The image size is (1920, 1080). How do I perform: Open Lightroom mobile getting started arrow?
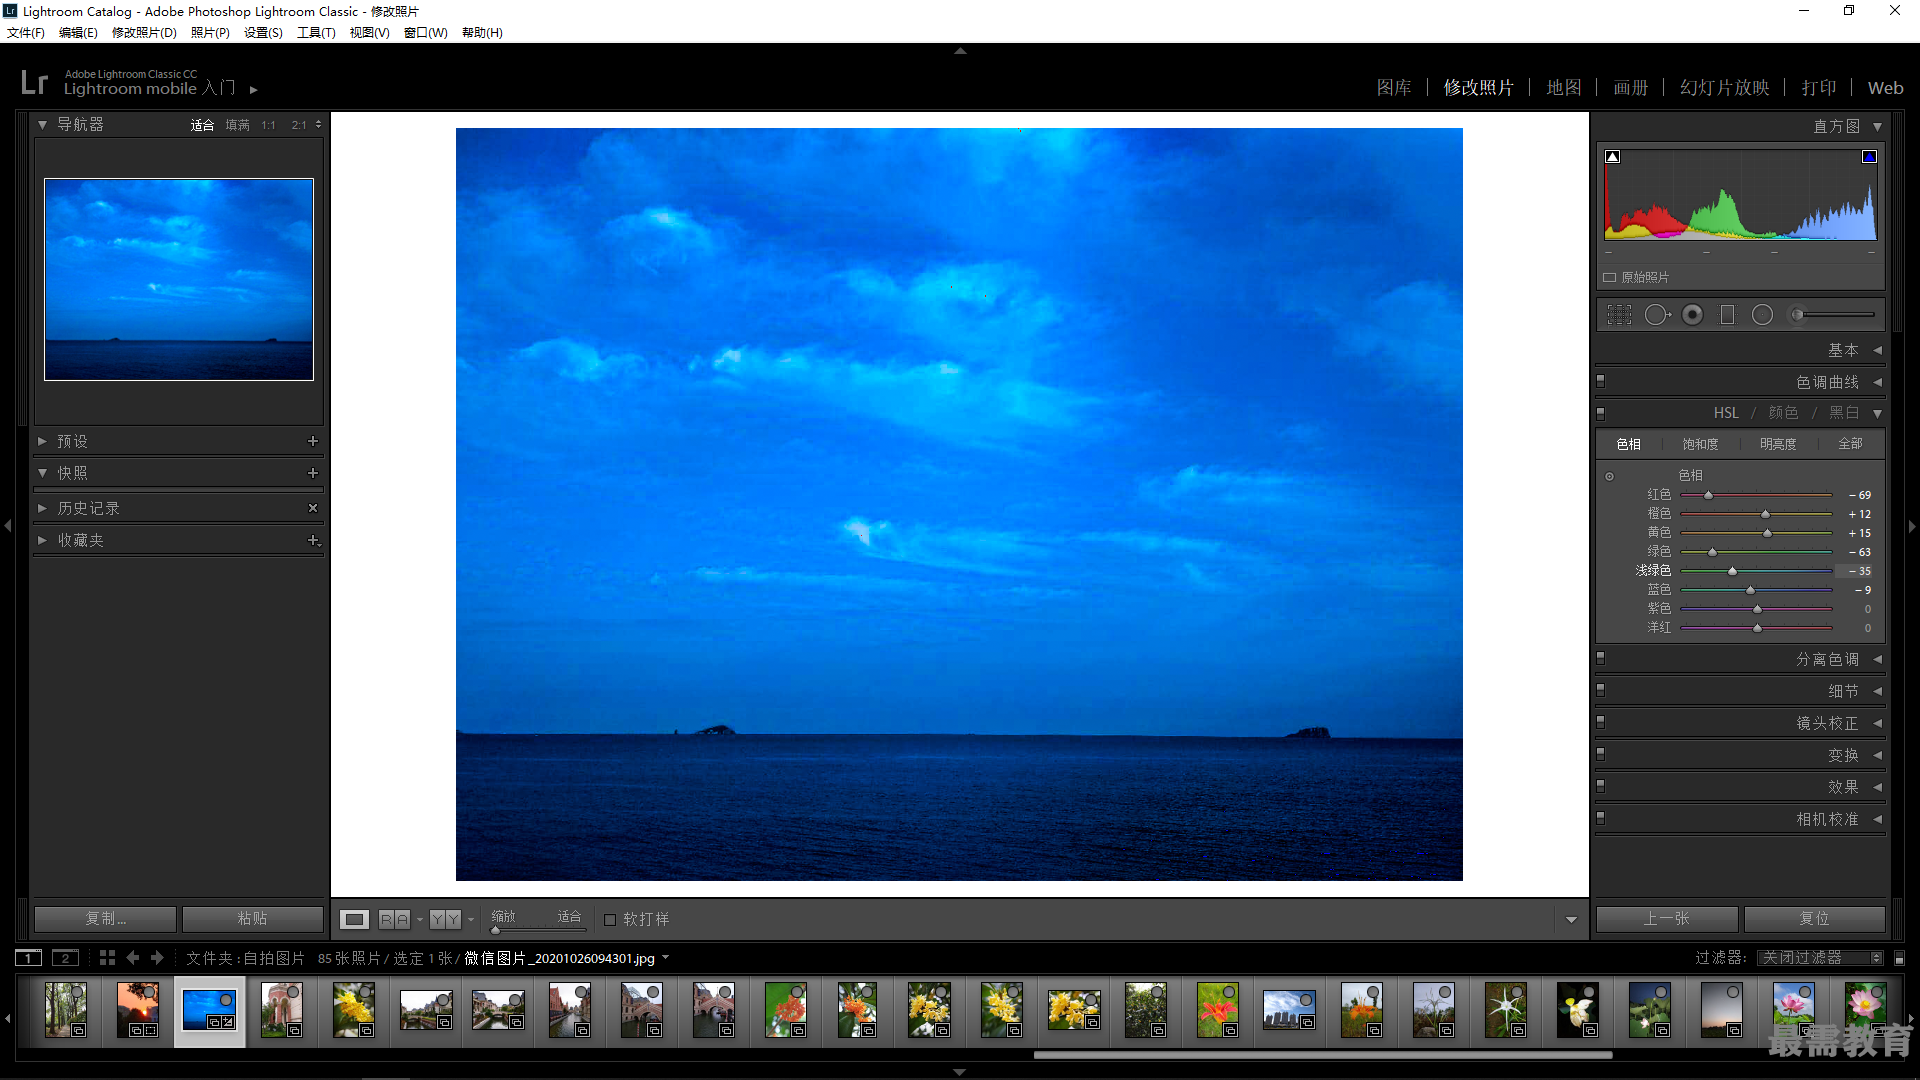(254, 89)
